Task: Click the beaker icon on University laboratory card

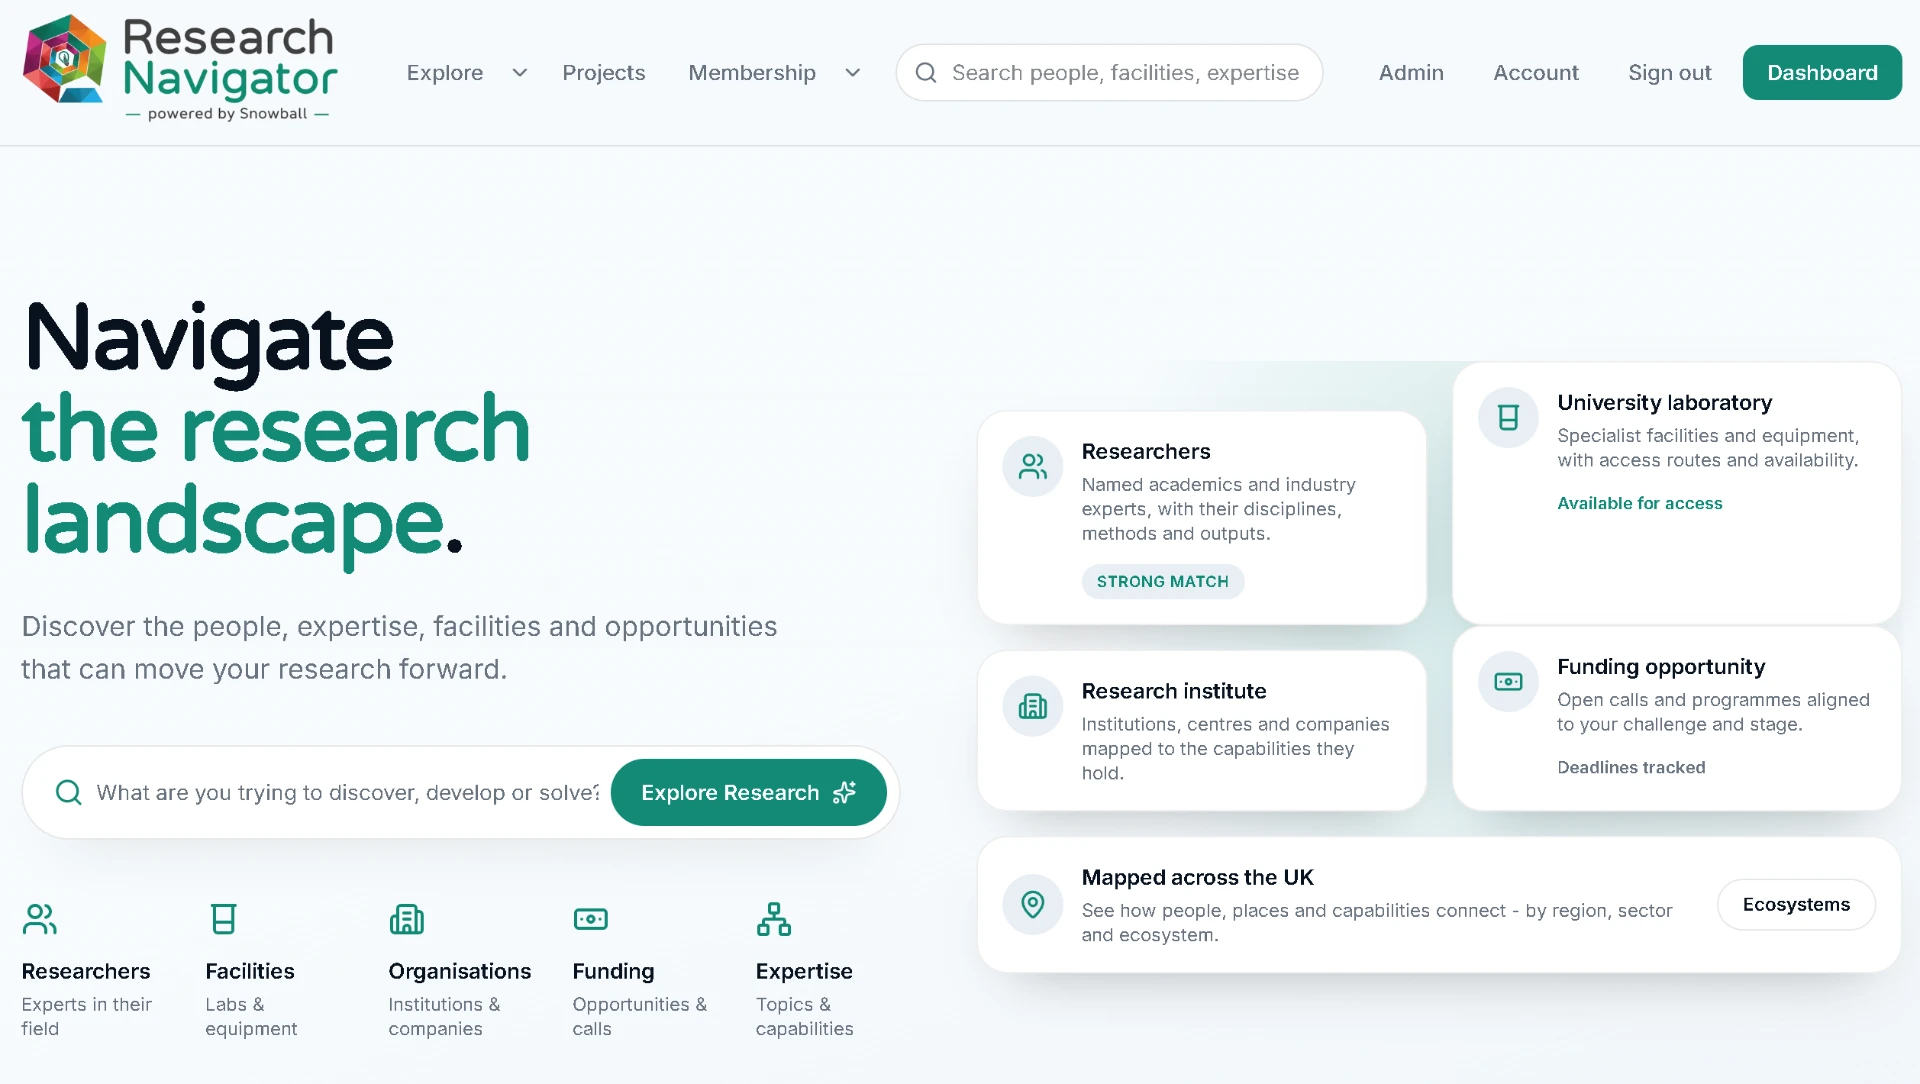Action: (1509, 417)
